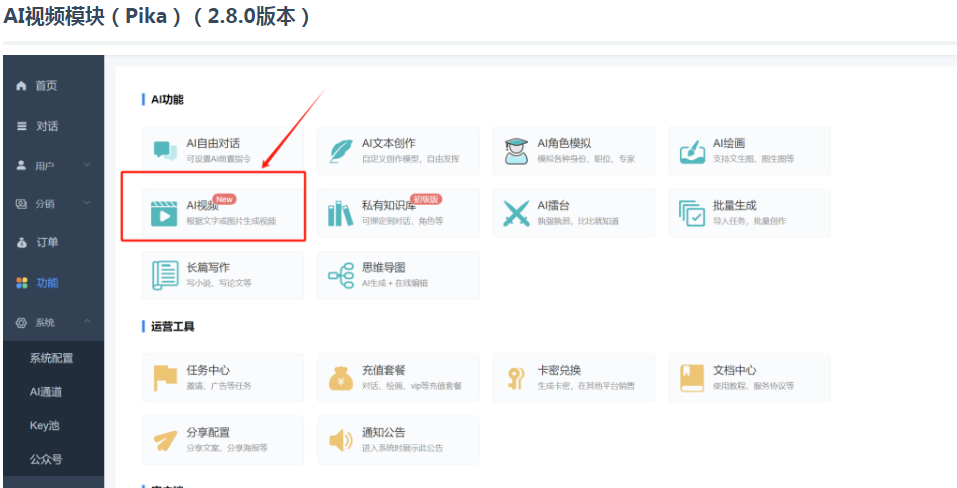
Task: Open AI通道 submenu item
Action: pos(46,392)
